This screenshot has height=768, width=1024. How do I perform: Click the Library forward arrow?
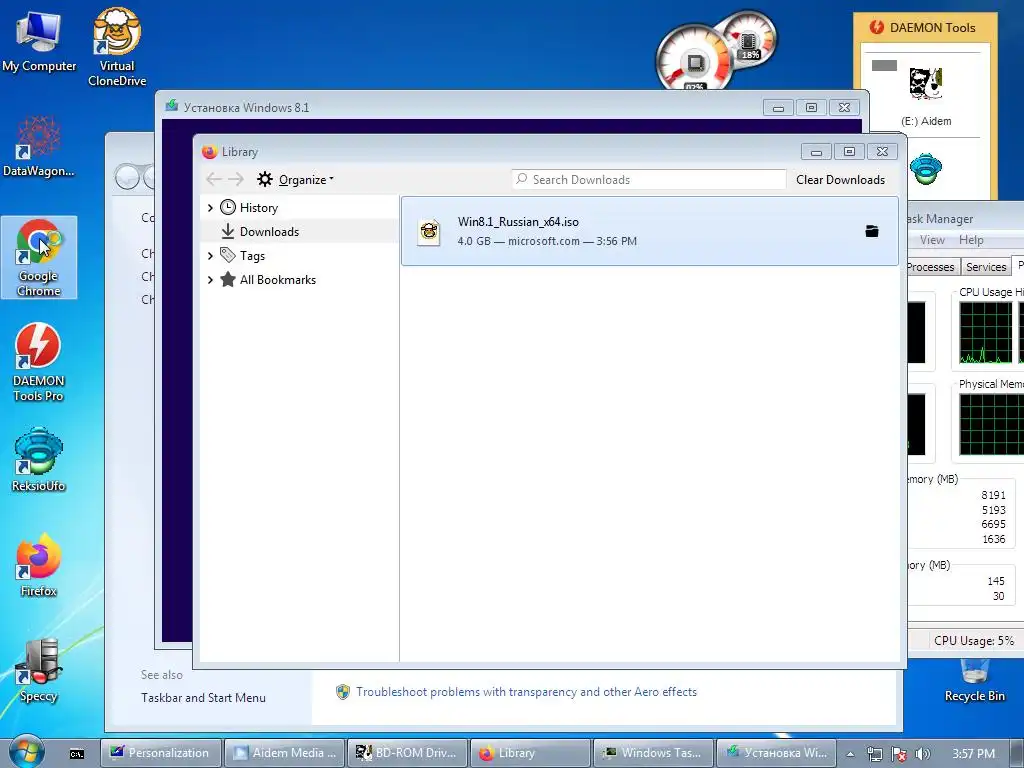pos(236,179)
